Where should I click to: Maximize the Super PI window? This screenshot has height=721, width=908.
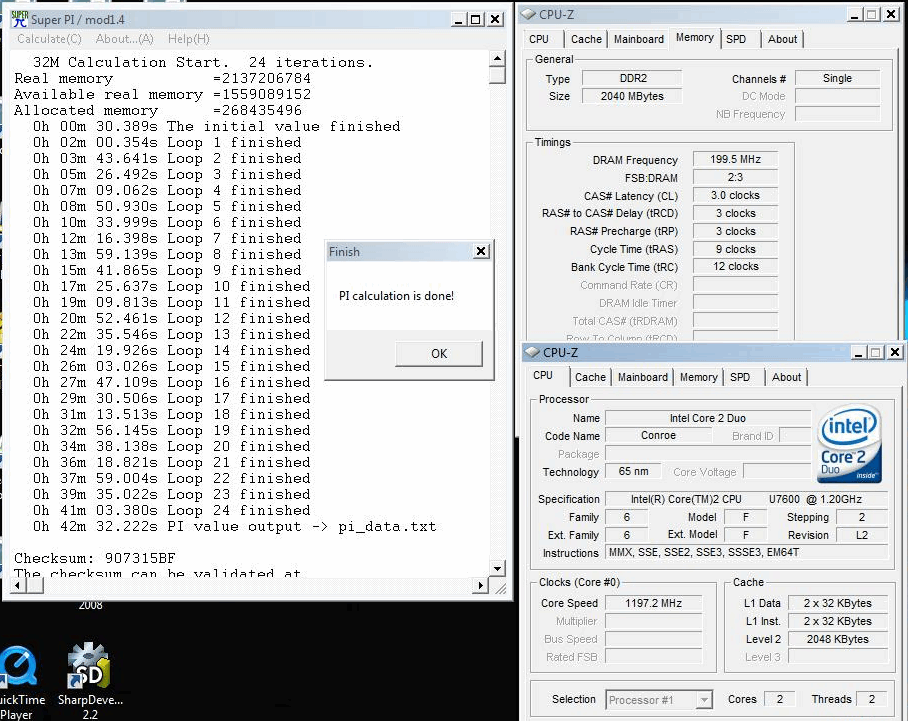pos(476,20)
